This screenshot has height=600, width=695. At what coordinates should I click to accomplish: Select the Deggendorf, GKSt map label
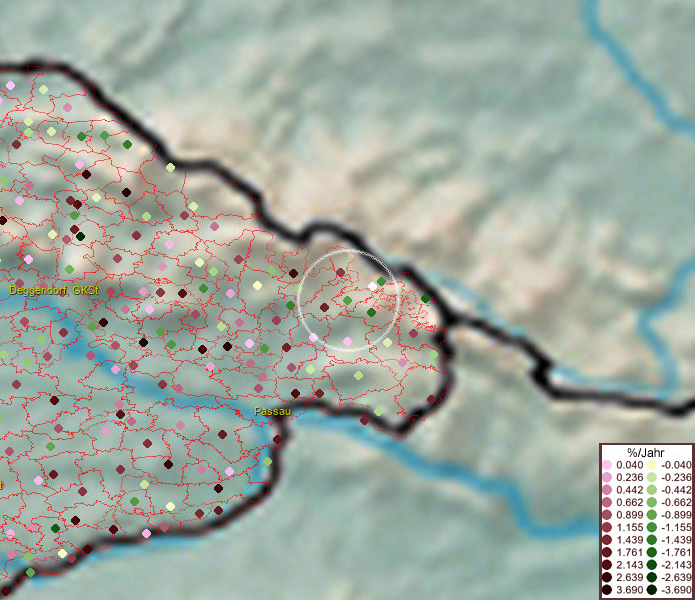54,291
